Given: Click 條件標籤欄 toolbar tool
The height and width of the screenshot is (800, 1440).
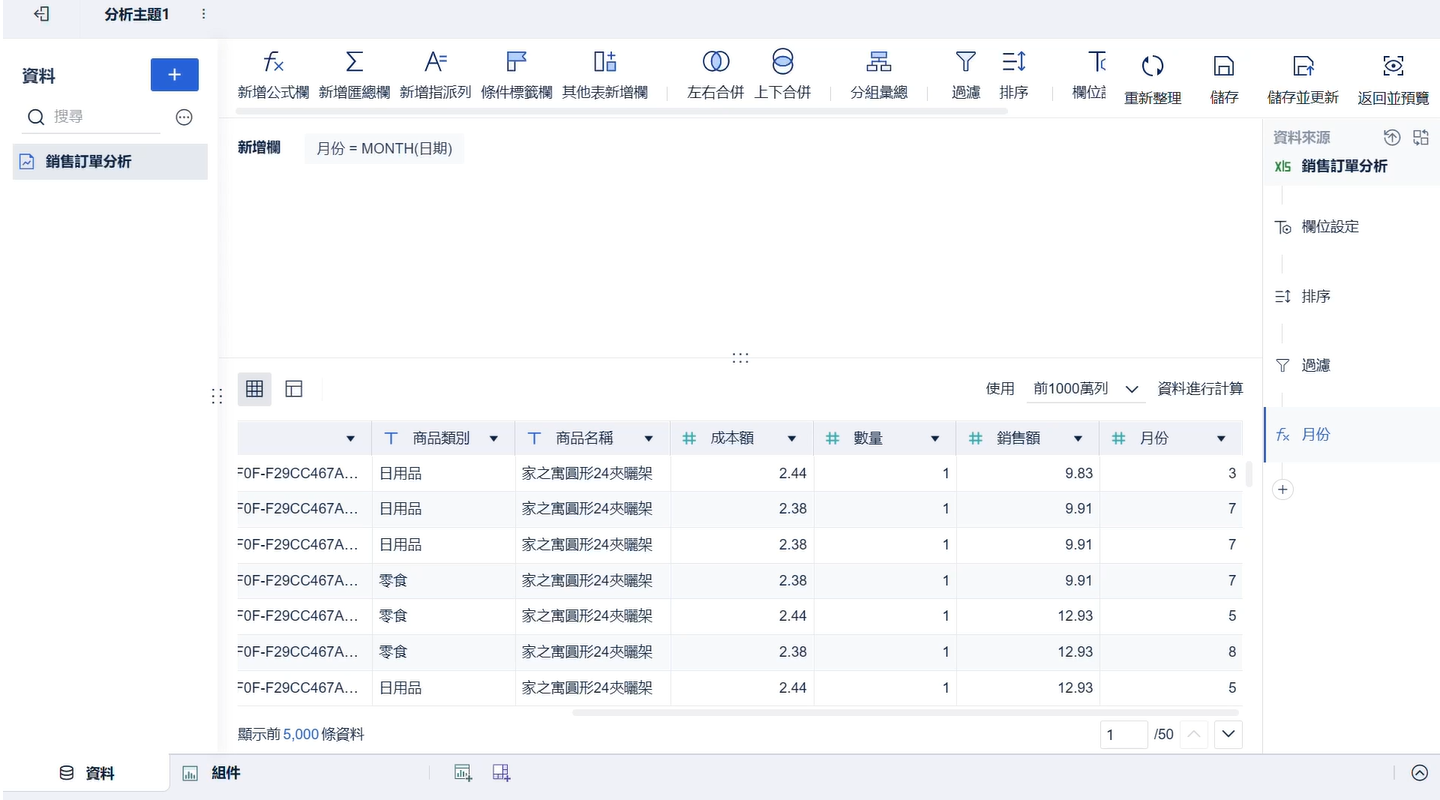Looking at the screenshot, I should 516,76.
